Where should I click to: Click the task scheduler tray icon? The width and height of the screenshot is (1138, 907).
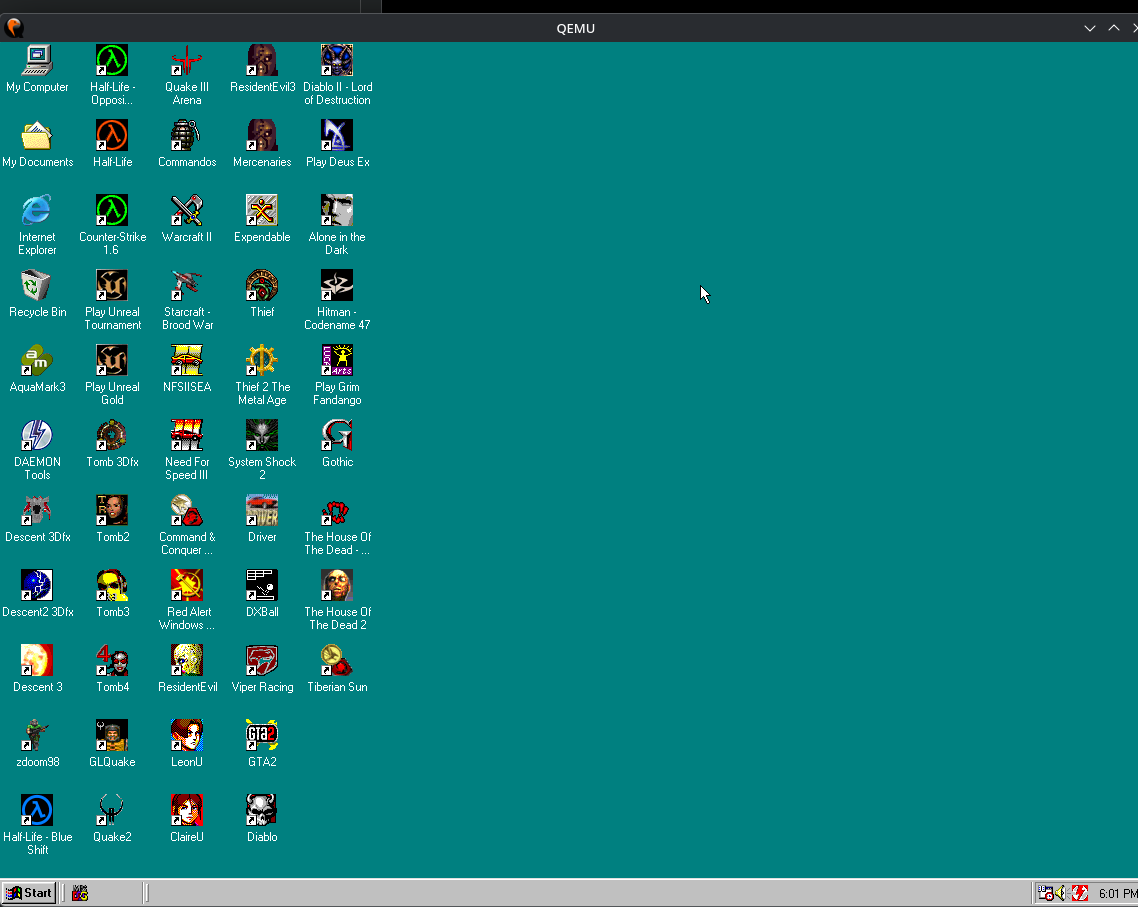pos(1045,893)
